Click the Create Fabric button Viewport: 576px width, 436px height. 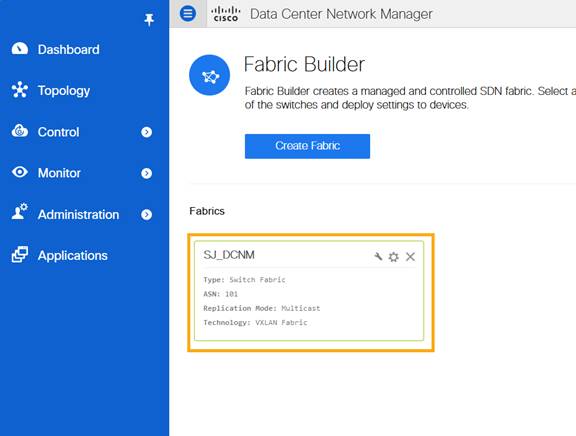pyautogui.click(x=307, y=146)
